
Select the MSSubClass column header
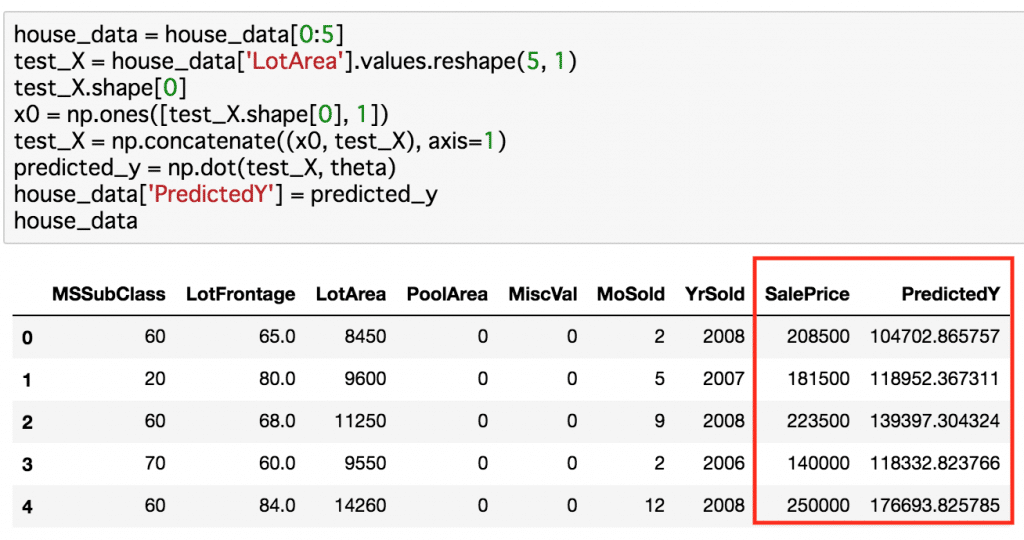[108, 294]
